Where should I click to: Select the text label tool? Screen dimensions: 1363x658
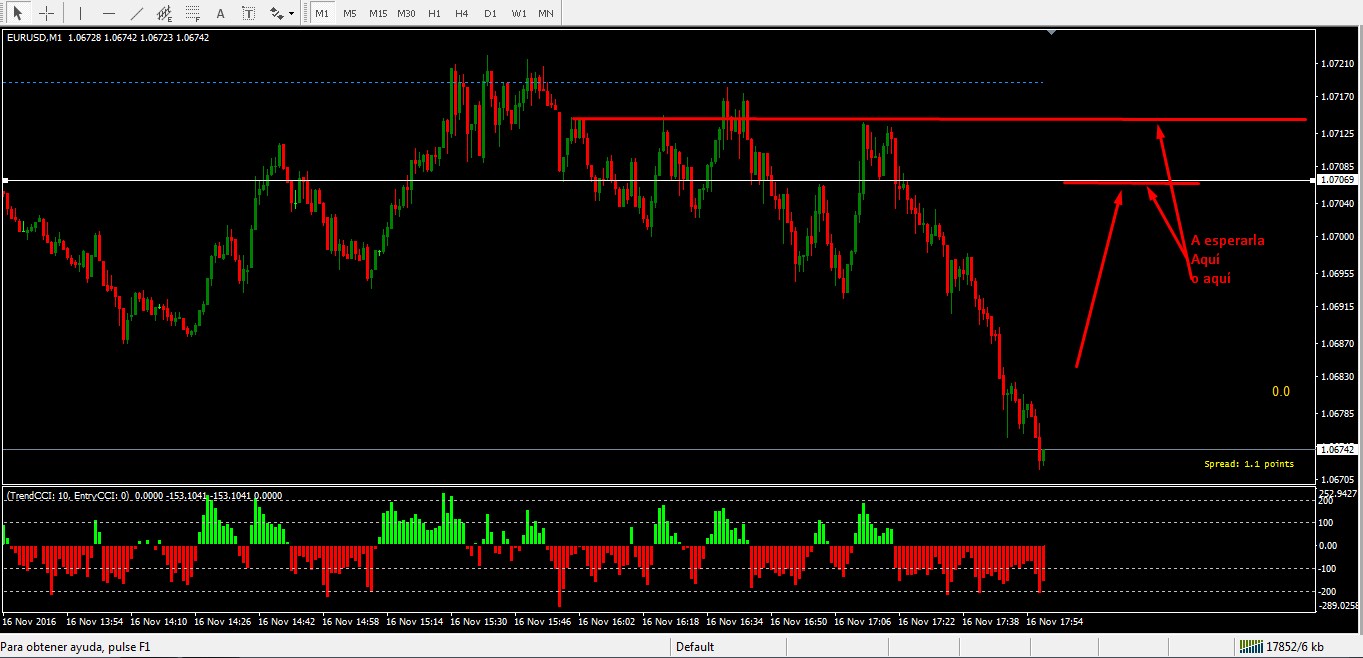pyautogui.click(x=220, y=13)
